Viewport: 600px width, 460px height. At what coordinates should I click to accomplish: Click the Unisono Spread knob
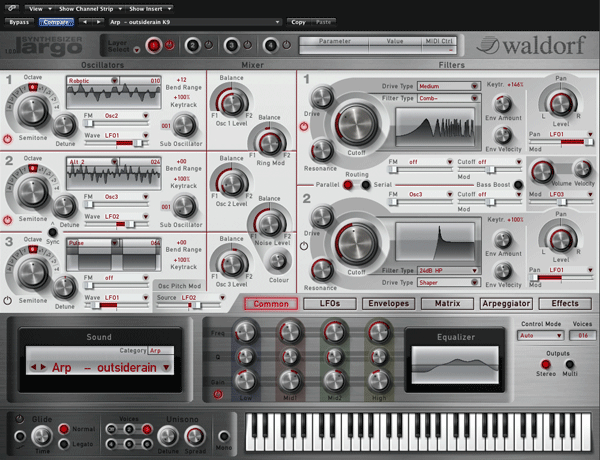[195, 436]
